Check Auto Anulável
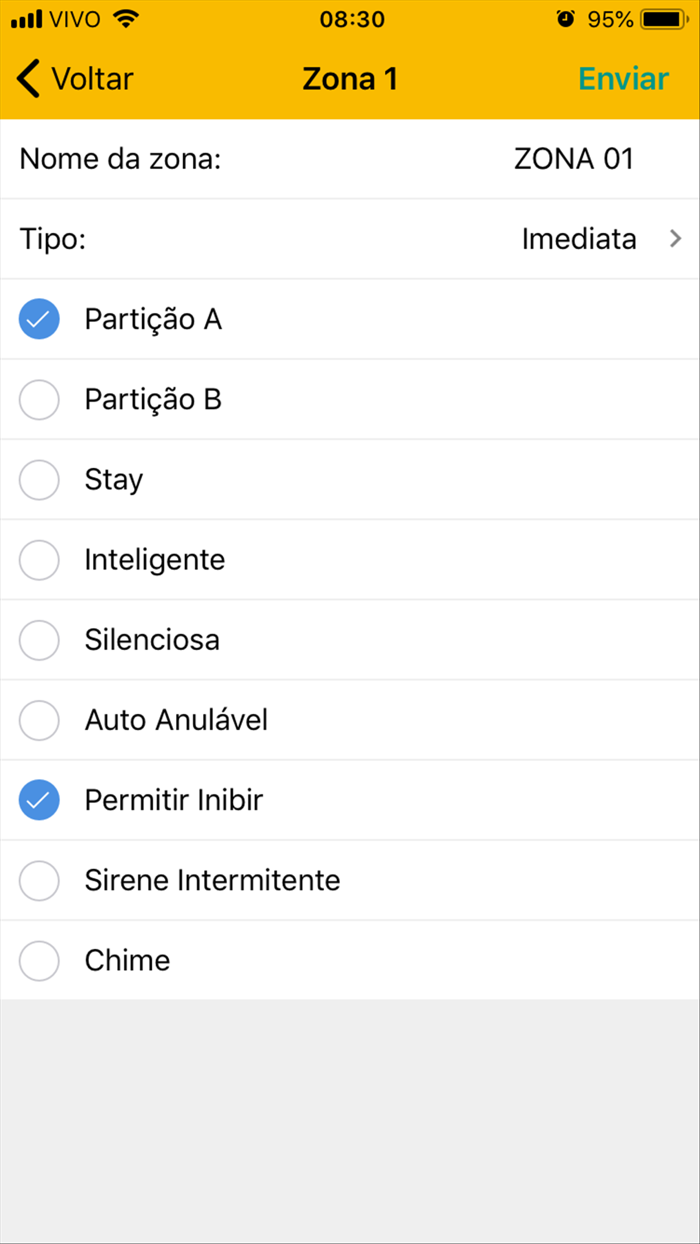700x1244 pixels. click(38, 719)
